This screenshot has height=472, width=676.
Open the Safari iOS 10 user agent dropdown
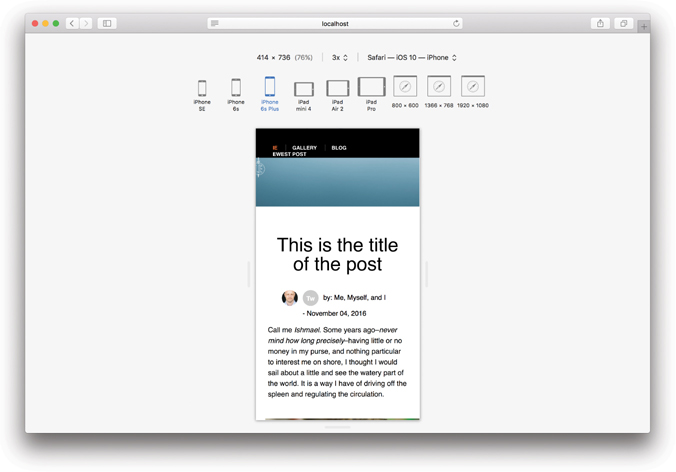point(411,58)
